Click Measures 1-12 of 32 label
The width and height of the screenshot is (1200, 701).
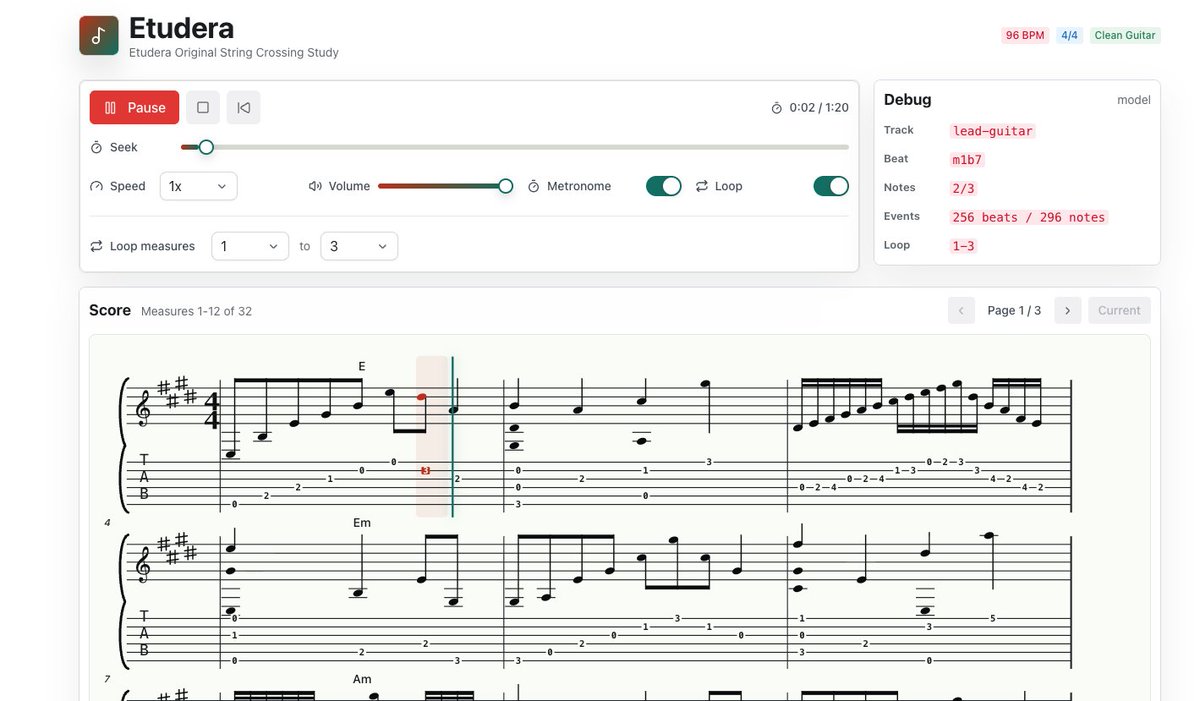[x=196, y=312]
